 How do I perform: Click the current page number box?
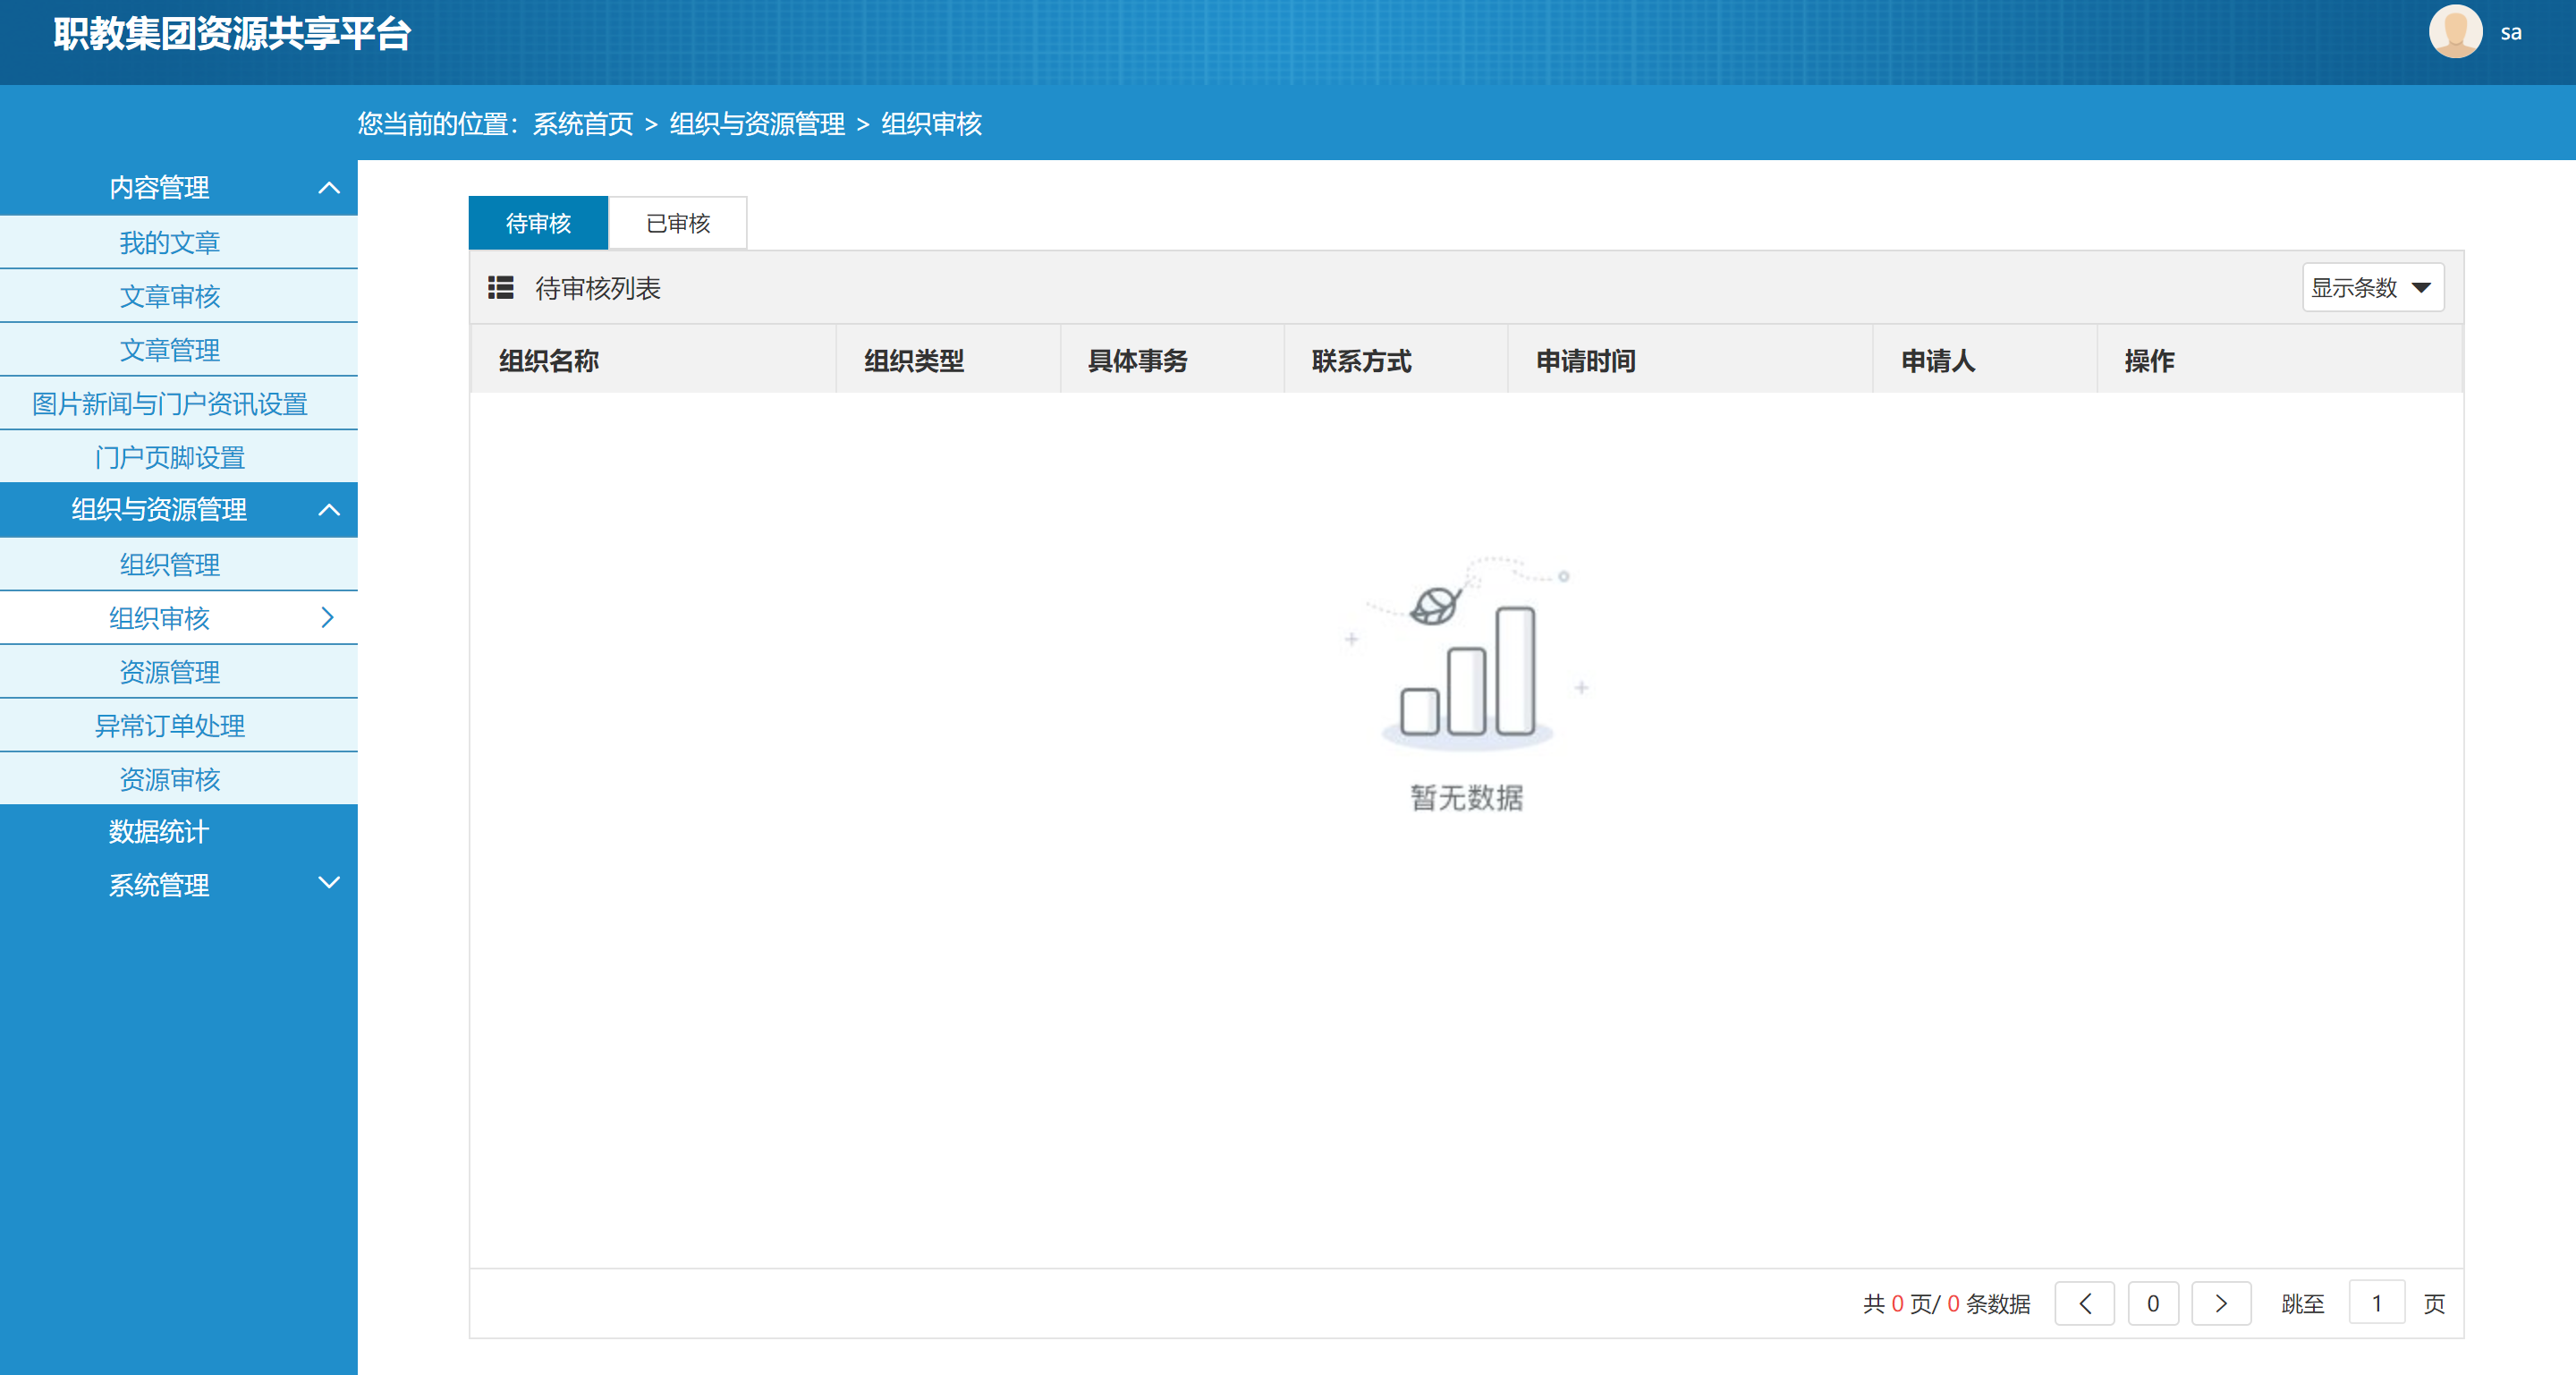click(2152, 1303)
